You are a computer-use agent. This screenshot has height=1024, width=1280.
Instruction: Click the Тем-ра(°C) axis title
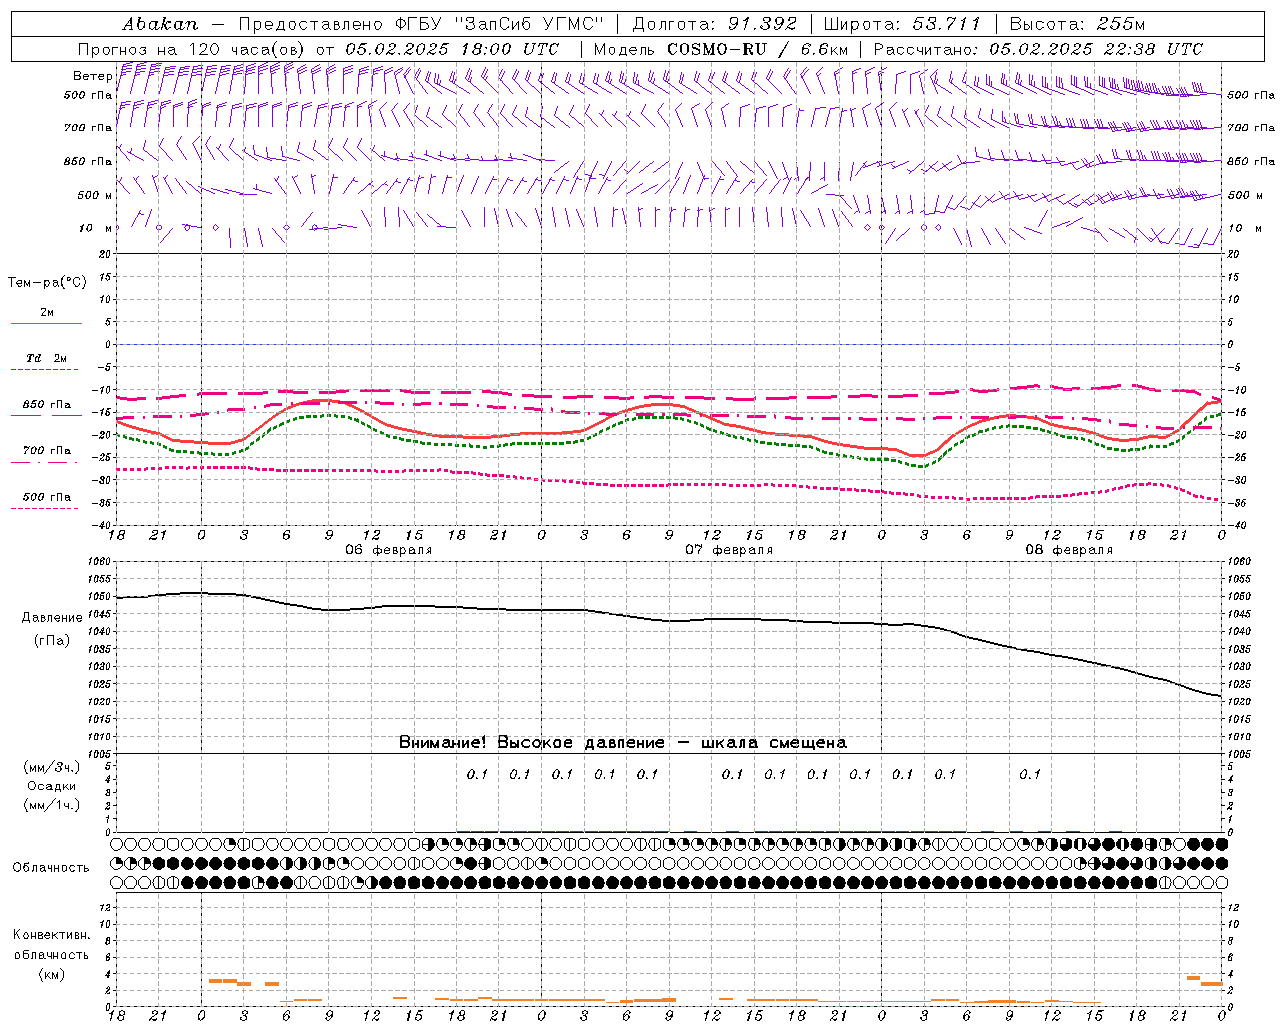[x=47, y=283]
